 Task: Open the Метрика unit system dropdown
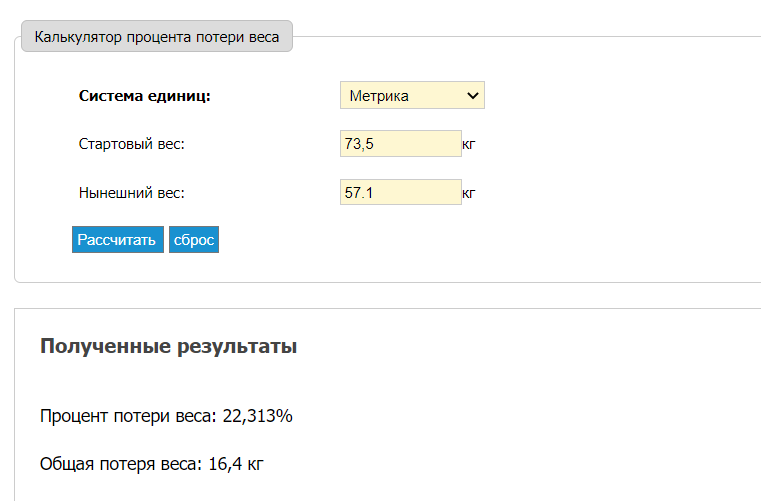tap(412, 95)
